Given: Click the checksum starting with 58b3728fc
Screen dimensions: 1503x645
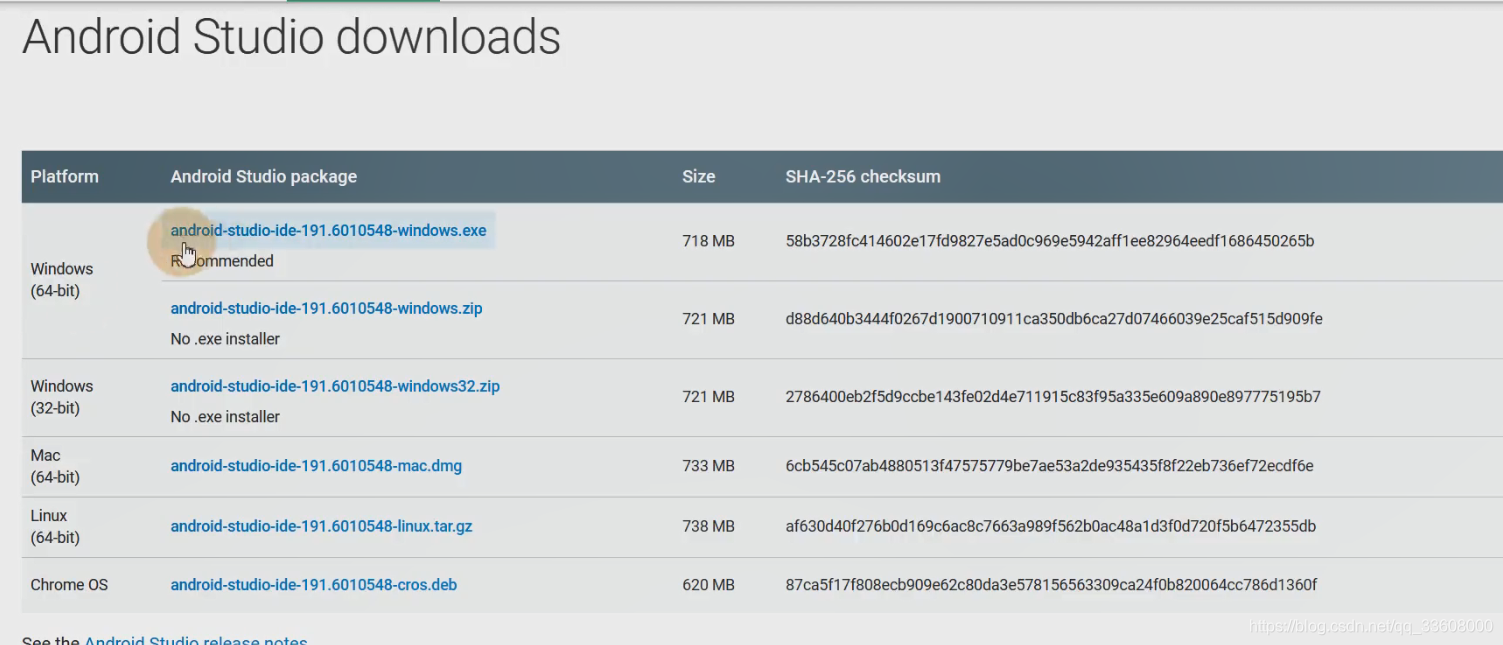Looking at the screenshot, I should point(1050,241).
